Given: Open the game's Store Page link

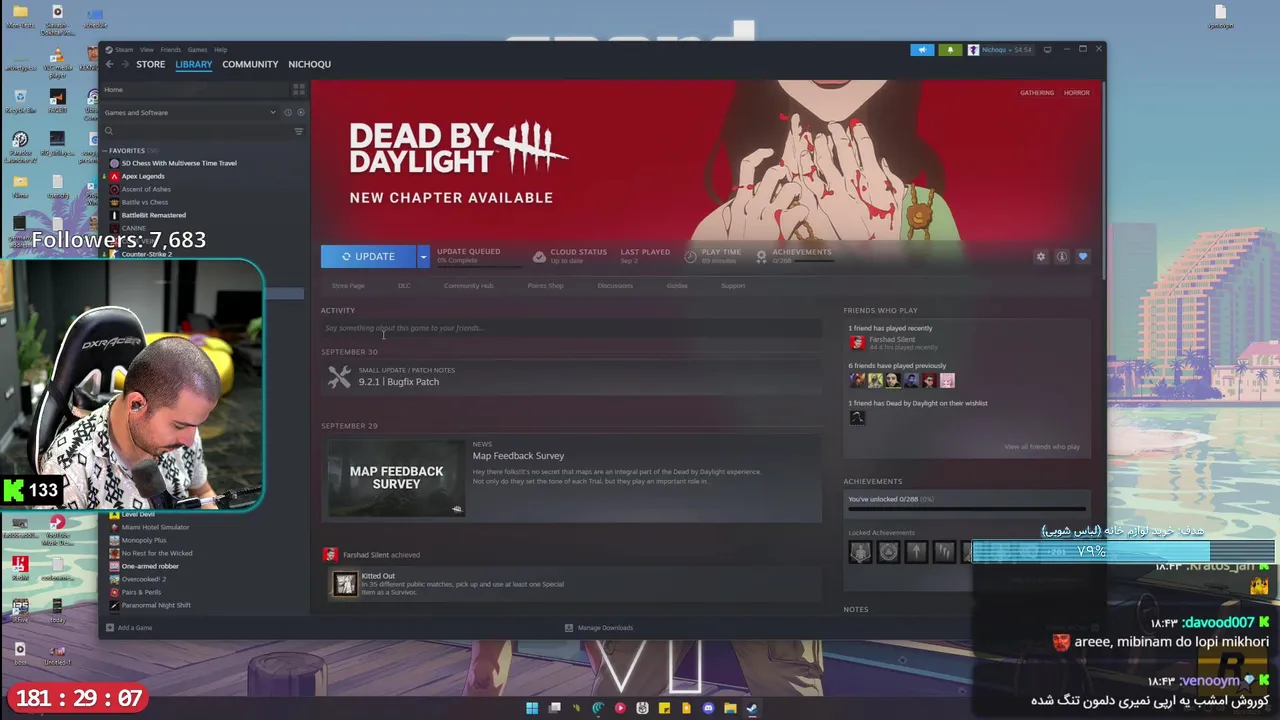Looking at the screenshot, I should [348, 286].
